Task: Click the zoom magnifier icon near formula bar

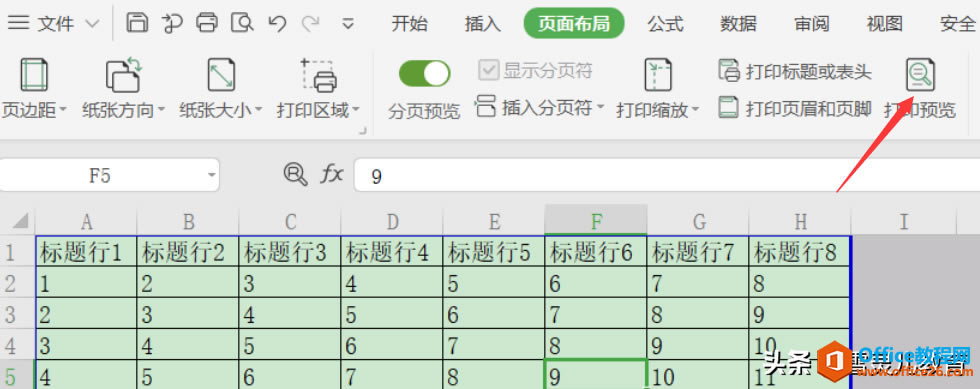Action: [x=295, y=174]
